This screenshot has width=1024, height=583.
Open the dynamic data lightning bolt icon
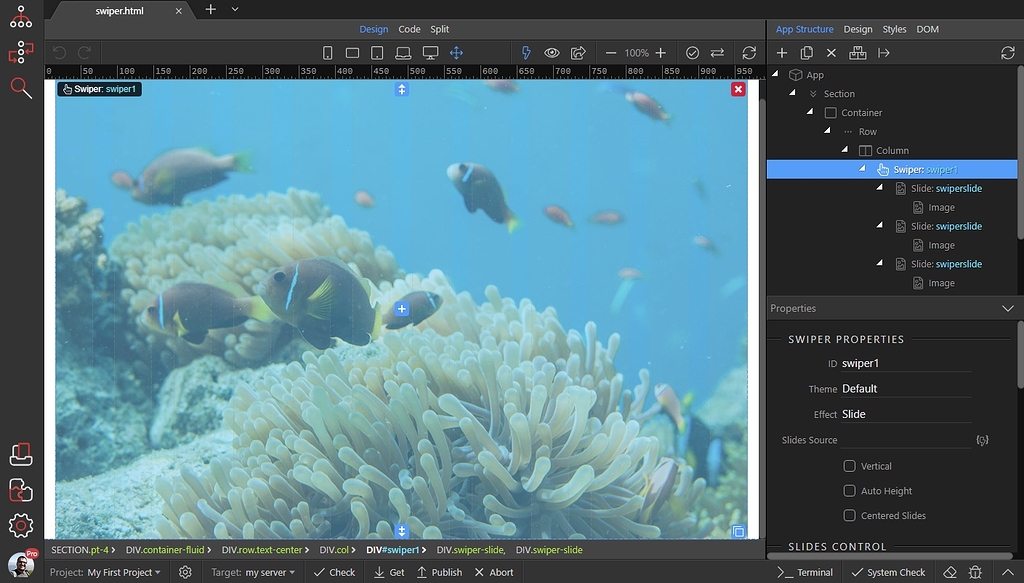pos(525,52)
